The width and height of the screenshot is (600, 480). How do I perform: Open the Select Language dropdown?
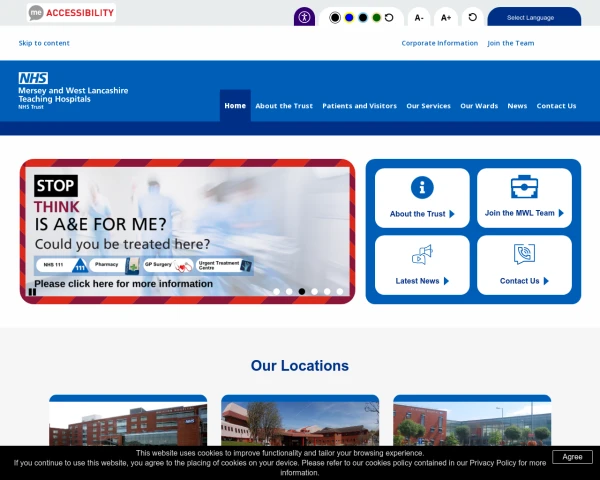tap(534, 17)
